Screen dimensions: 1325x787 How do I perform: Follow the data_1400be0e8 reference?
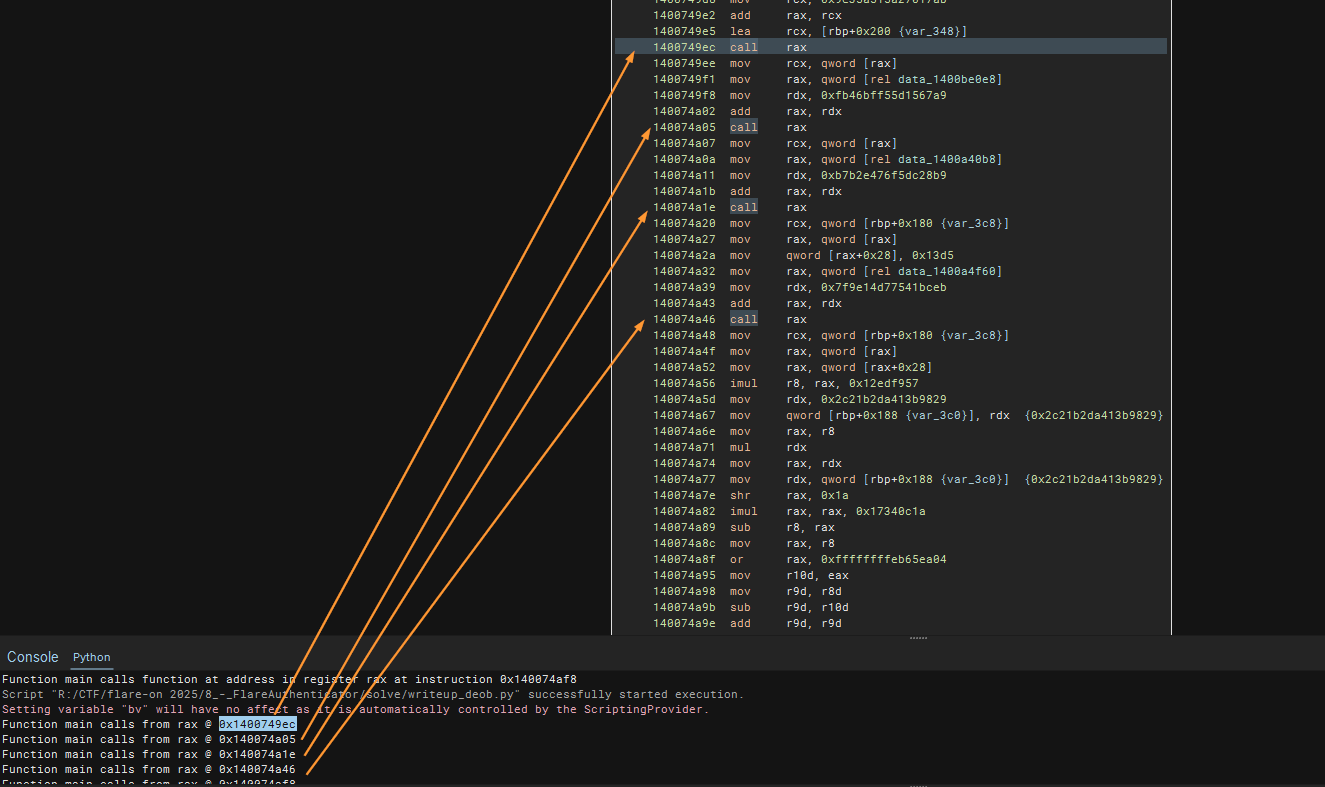(x=946, y=79)
